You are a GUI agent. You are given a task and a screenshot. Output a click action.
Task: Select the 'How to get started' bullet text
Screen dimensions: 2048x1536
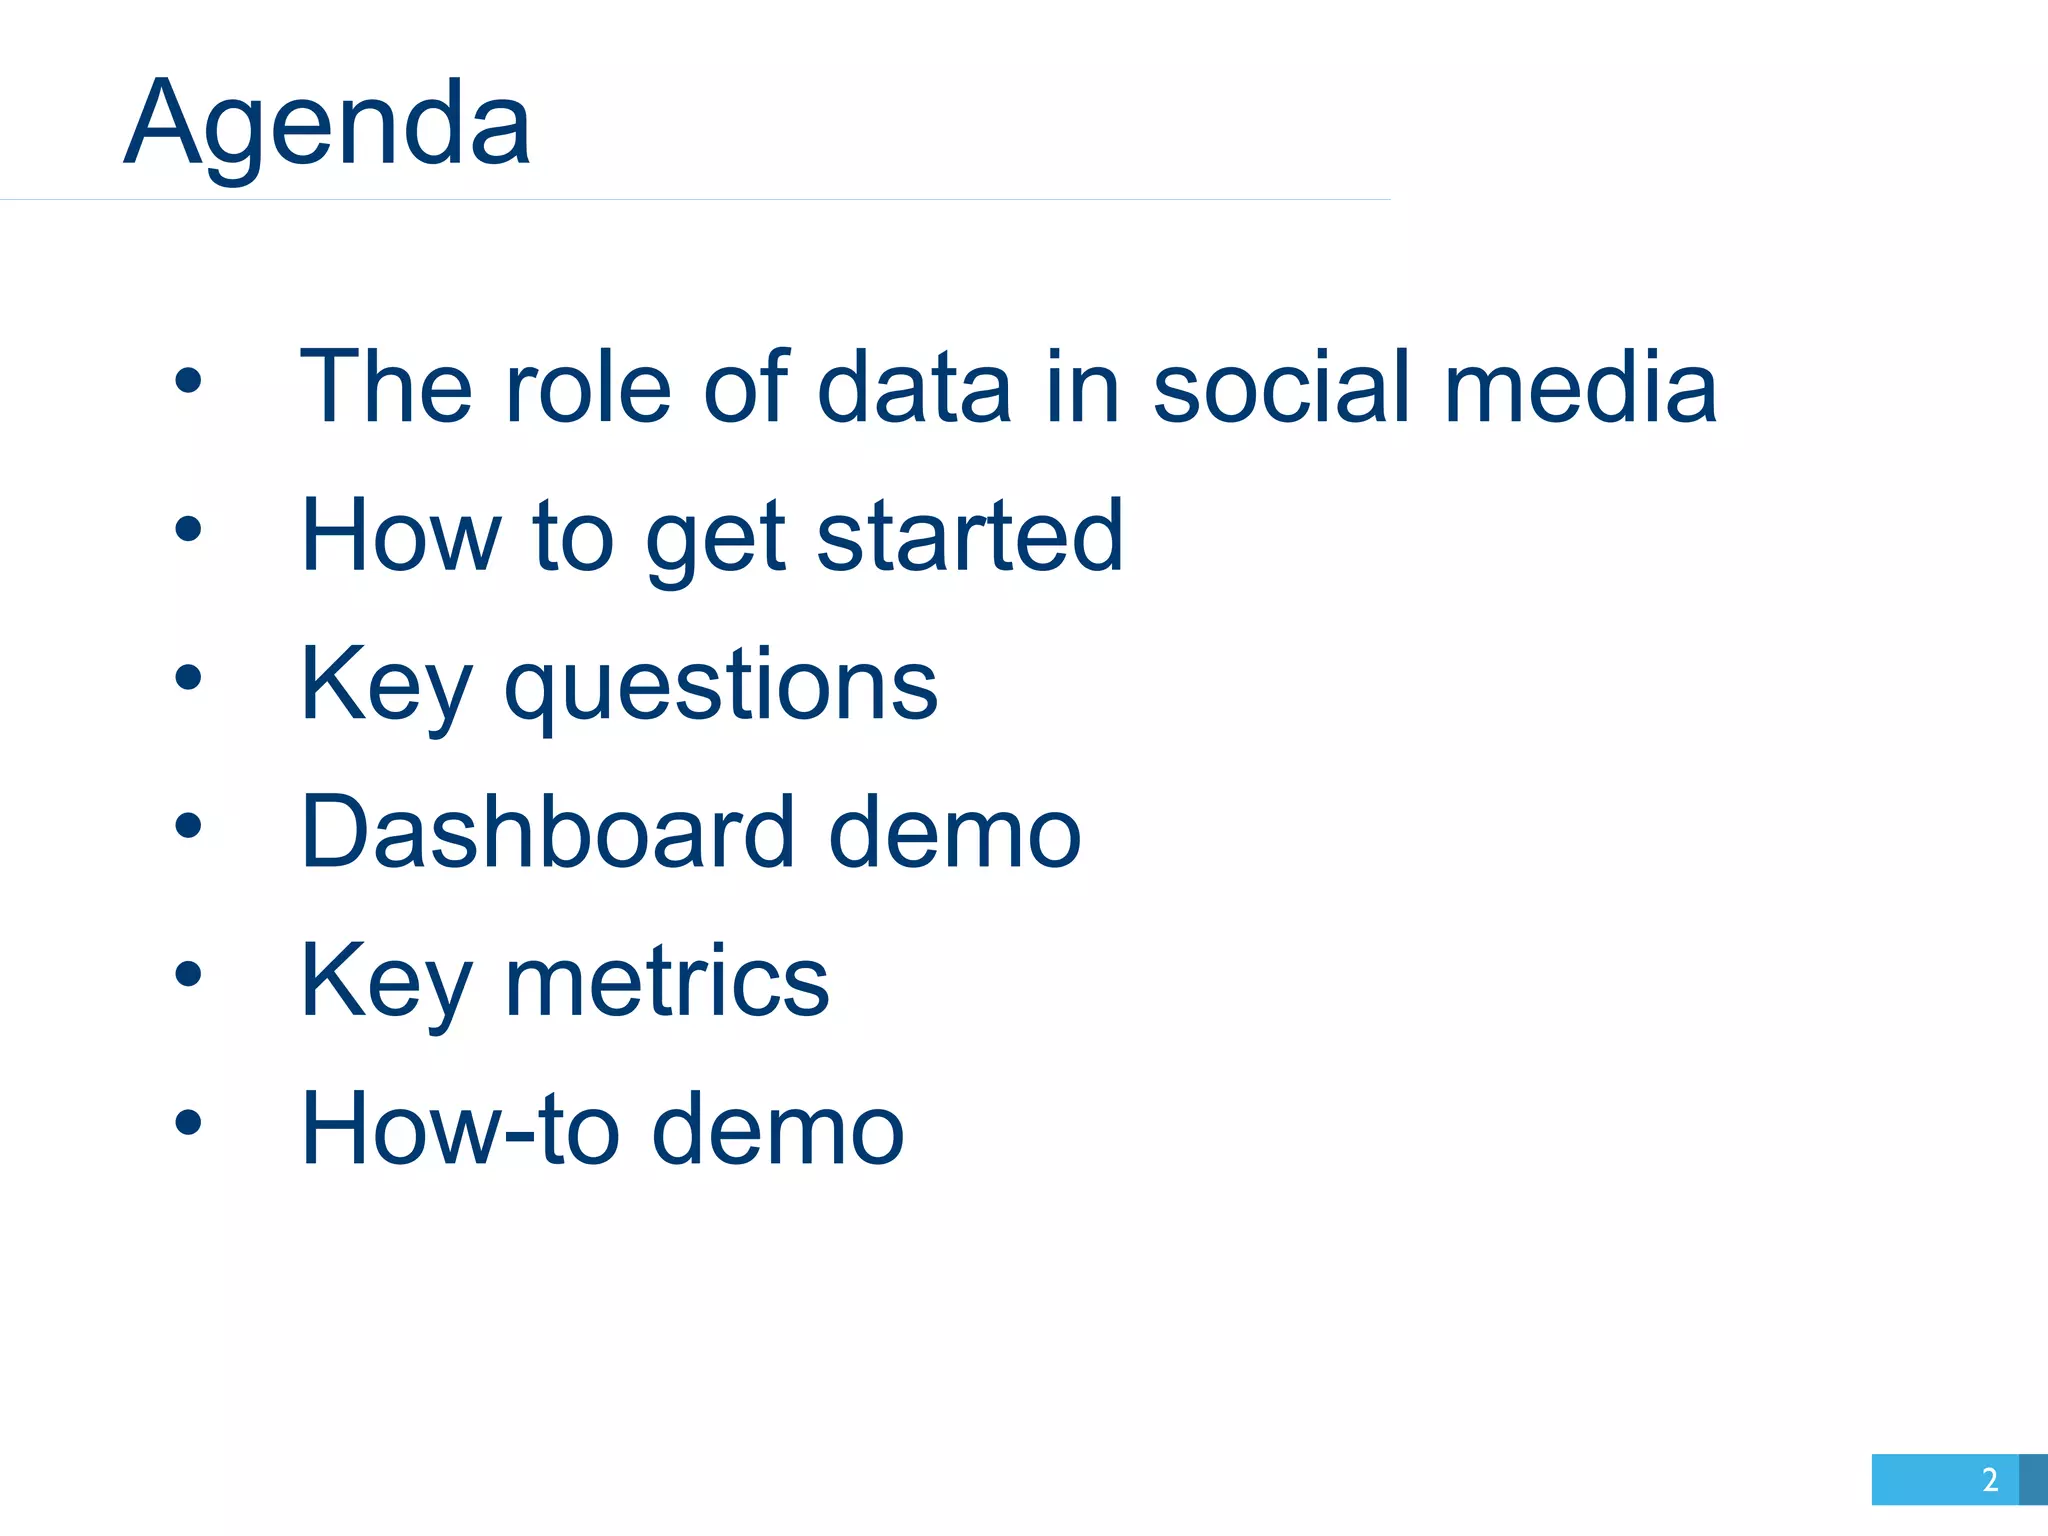(712, 539)
